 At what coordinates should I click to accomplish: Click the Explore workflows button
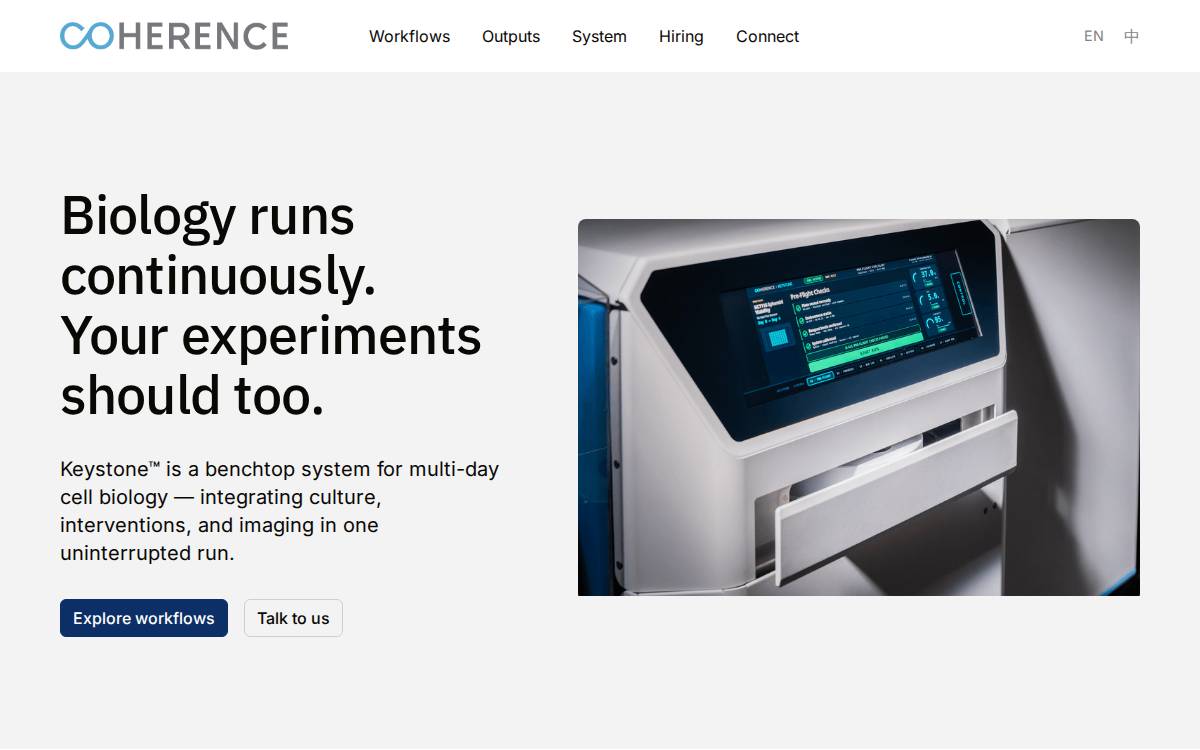click(144, 618)
